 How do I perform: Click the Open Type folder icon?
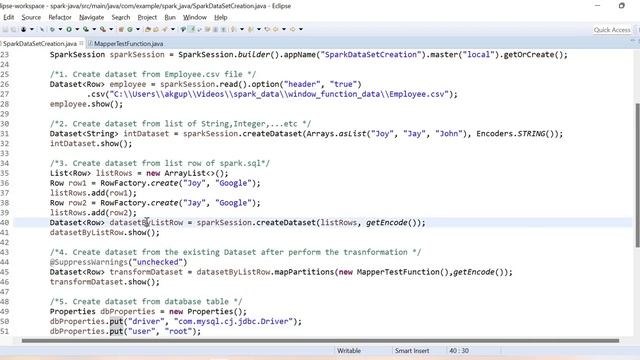pos(147,29)
